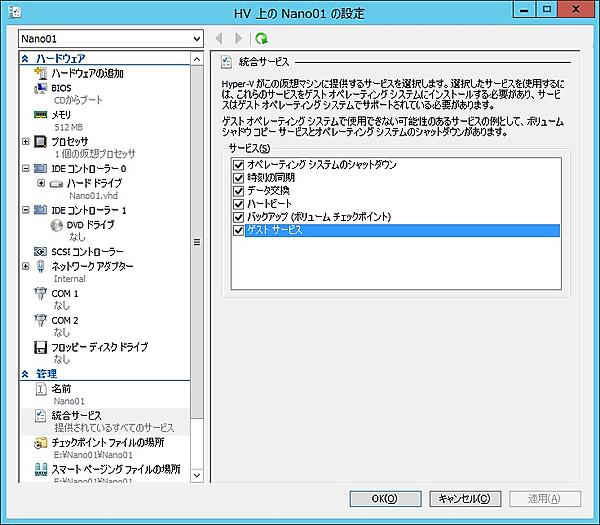Click the 統合サービス icon in left tree
The height and width of the screenshot is (525, 600).
pyautogui.click(x=41, y=416)
